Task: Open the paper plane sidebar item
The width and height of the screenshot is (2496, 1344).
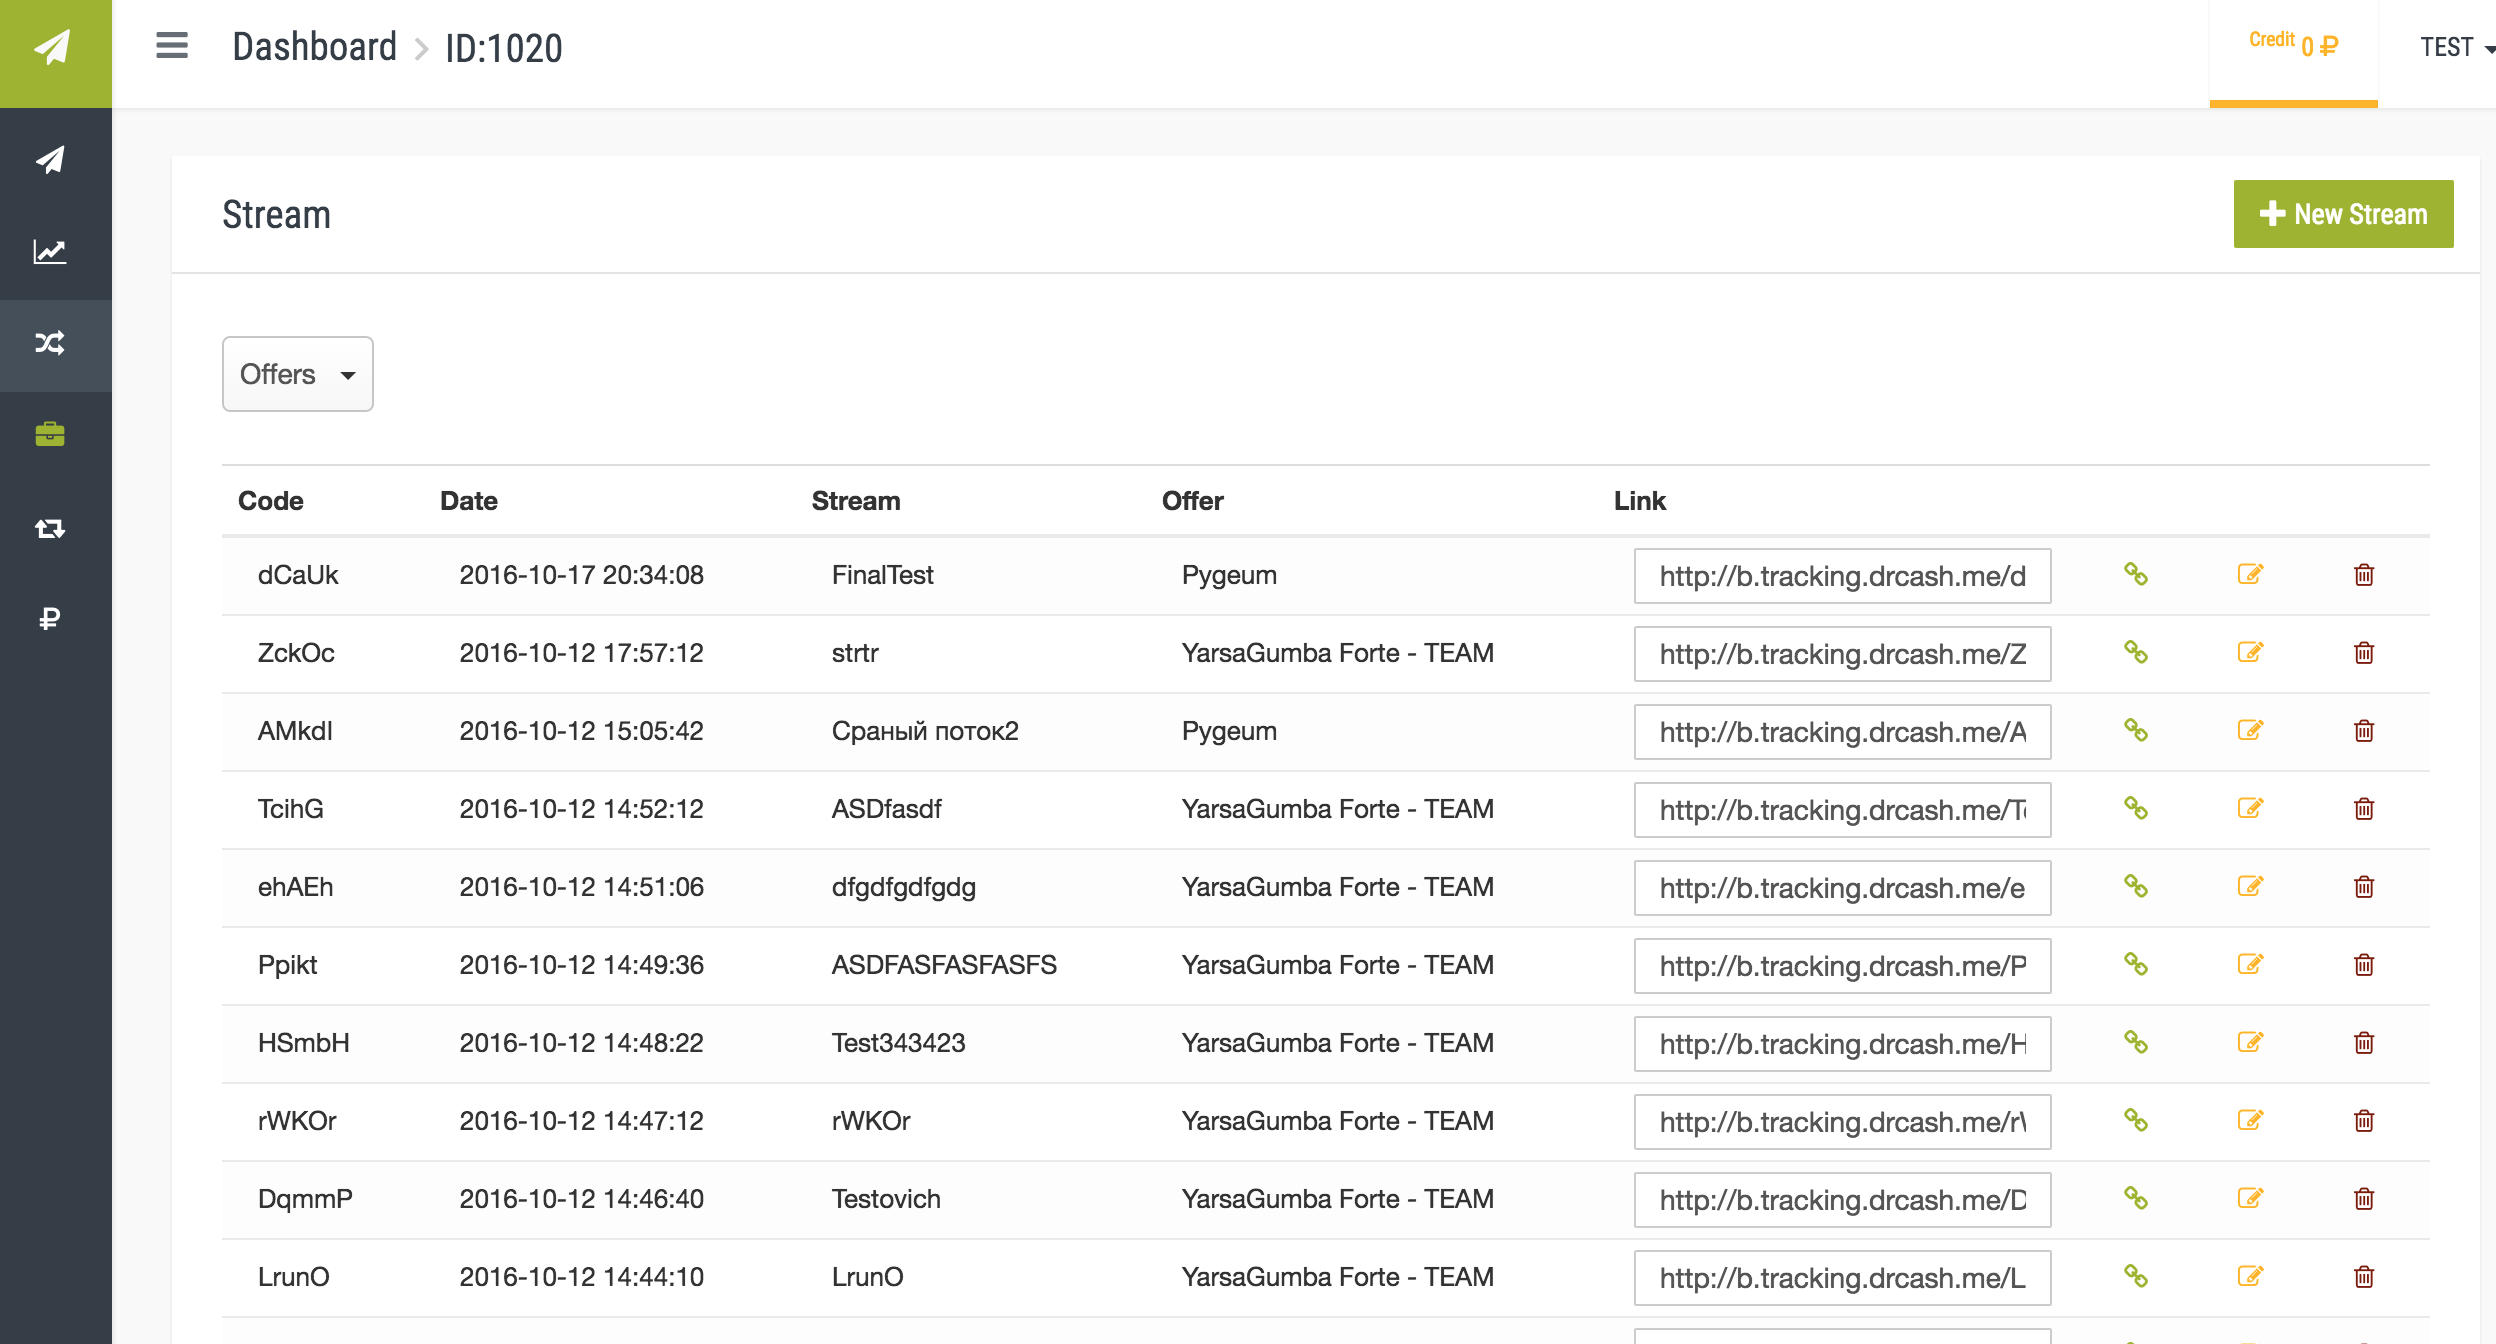Action: click(x=50, y=160)
